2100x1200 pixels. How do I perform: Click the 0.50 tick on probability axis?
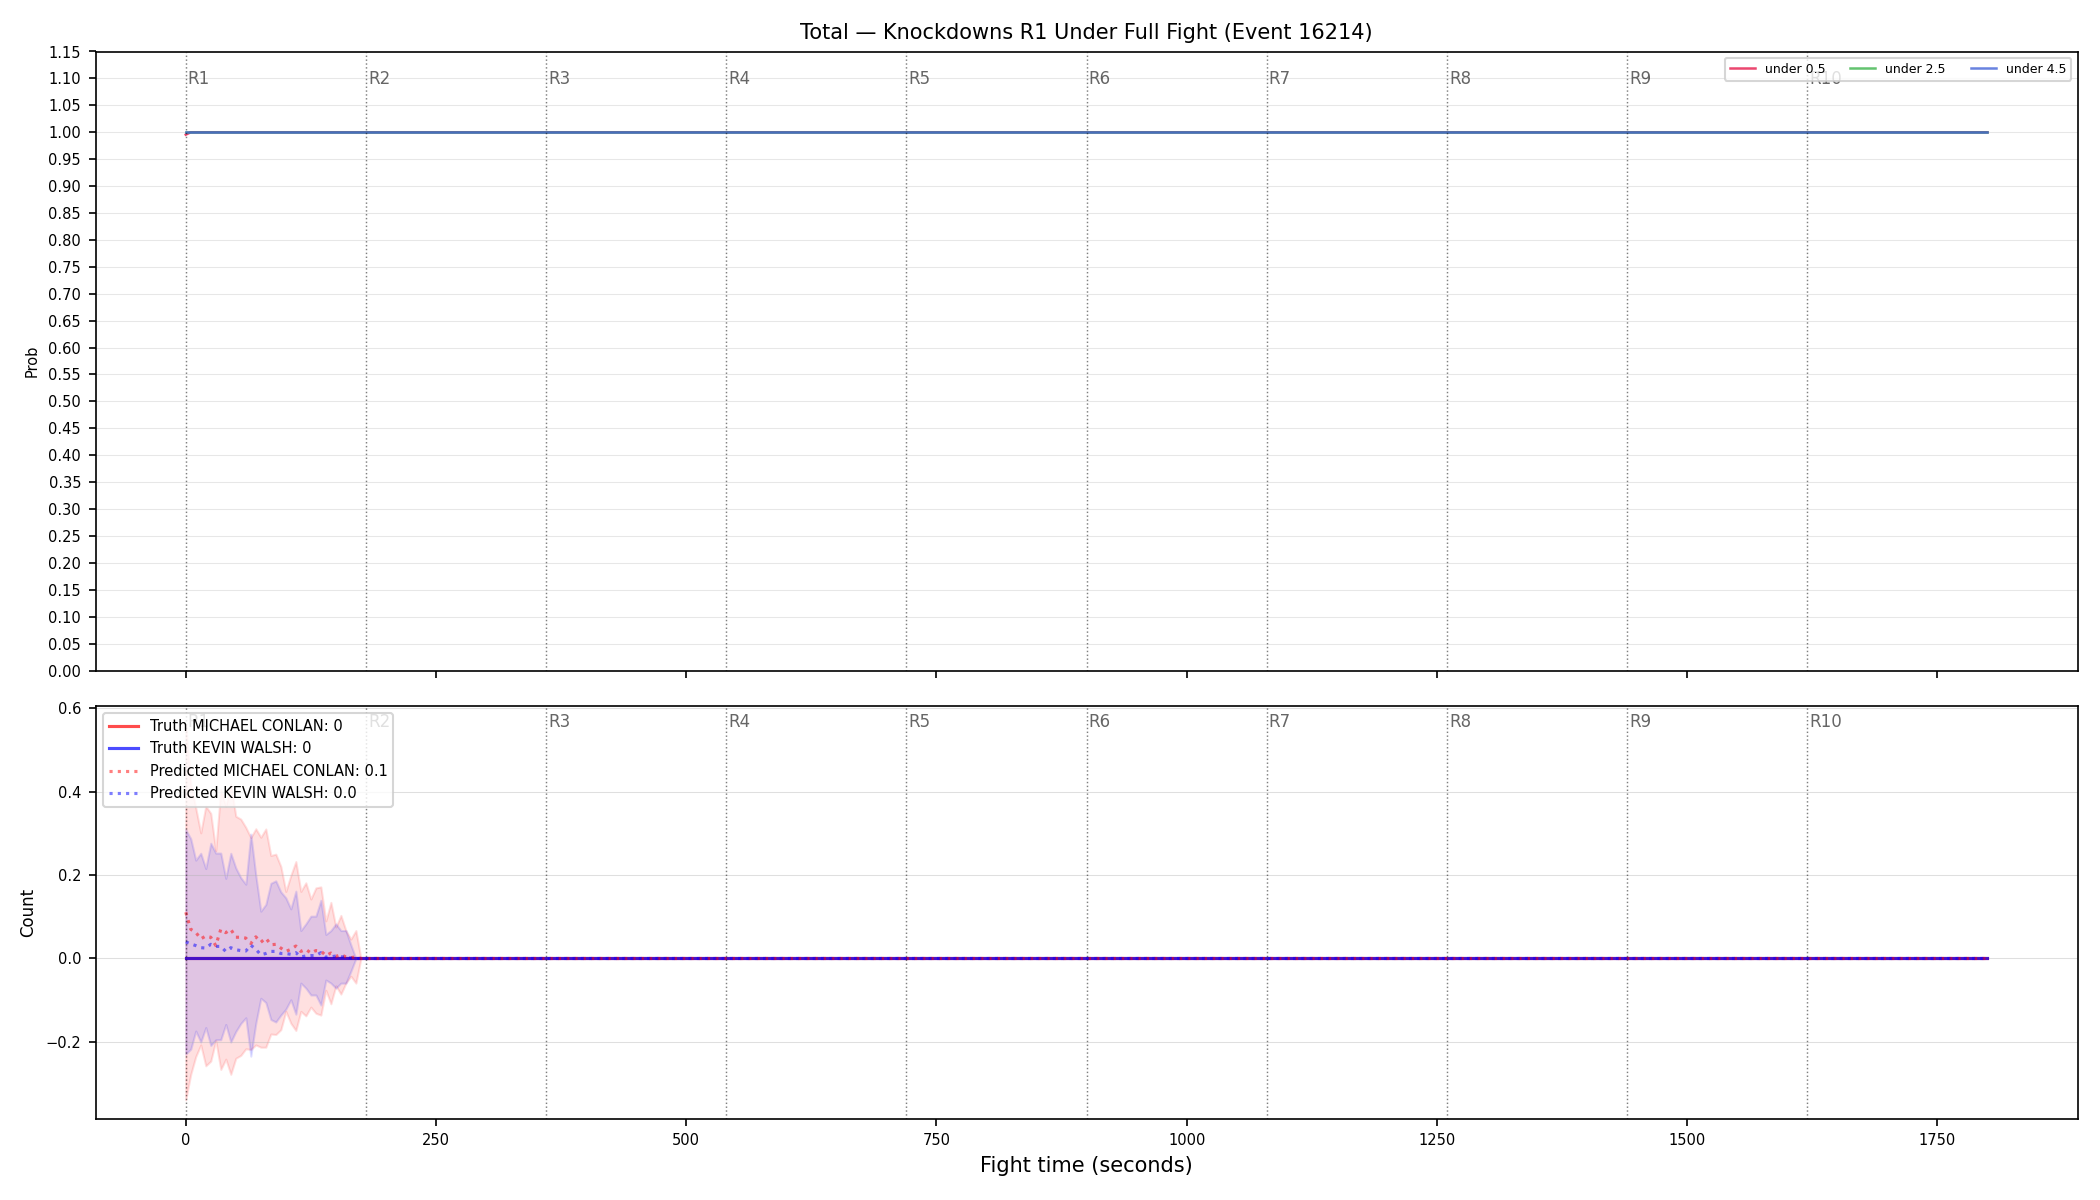(x=66, y=402)
